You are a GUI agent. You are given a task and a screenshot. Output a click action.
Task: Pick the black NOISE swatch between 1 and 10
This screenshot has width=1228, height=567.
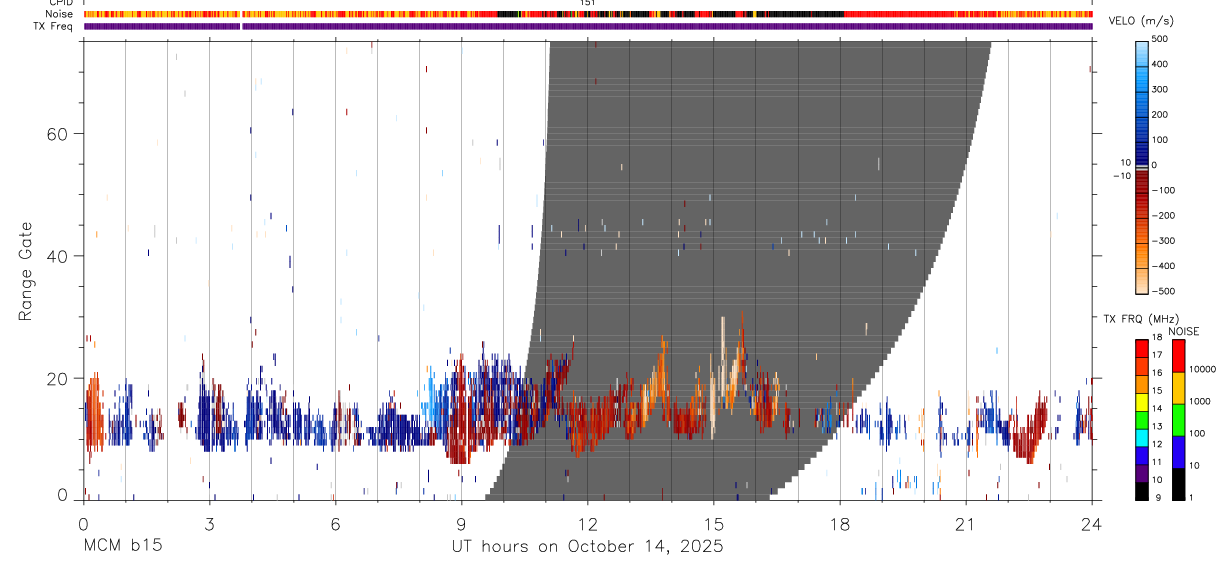point(1178,484)
